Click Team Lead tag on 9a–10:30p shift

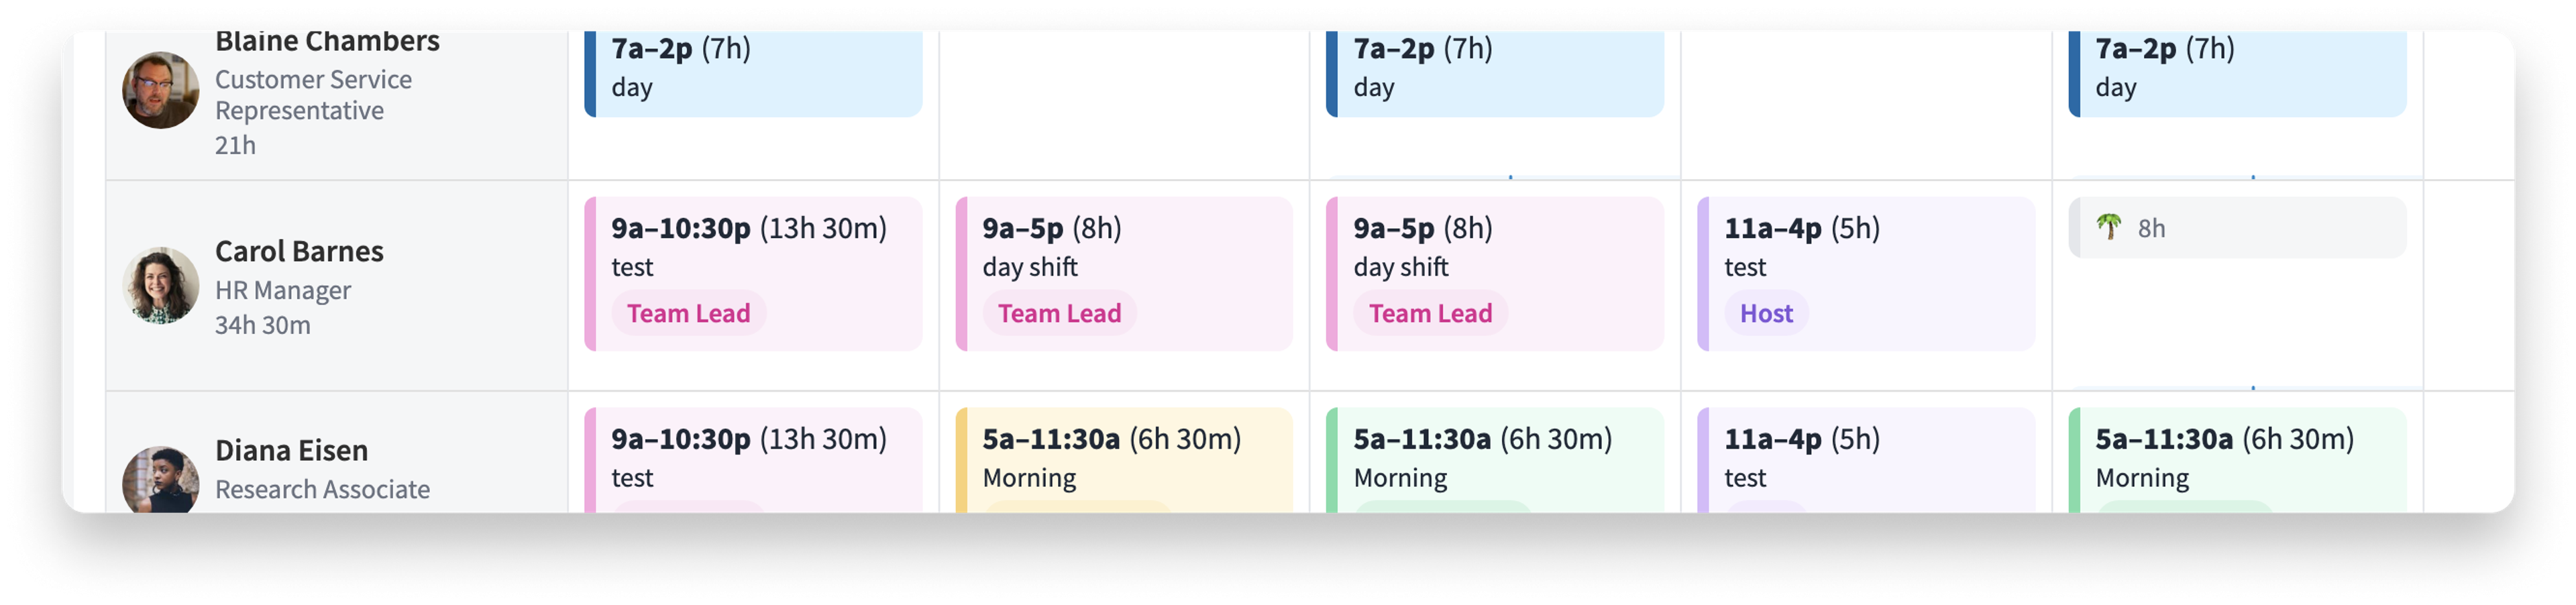(x=688, y=314)
